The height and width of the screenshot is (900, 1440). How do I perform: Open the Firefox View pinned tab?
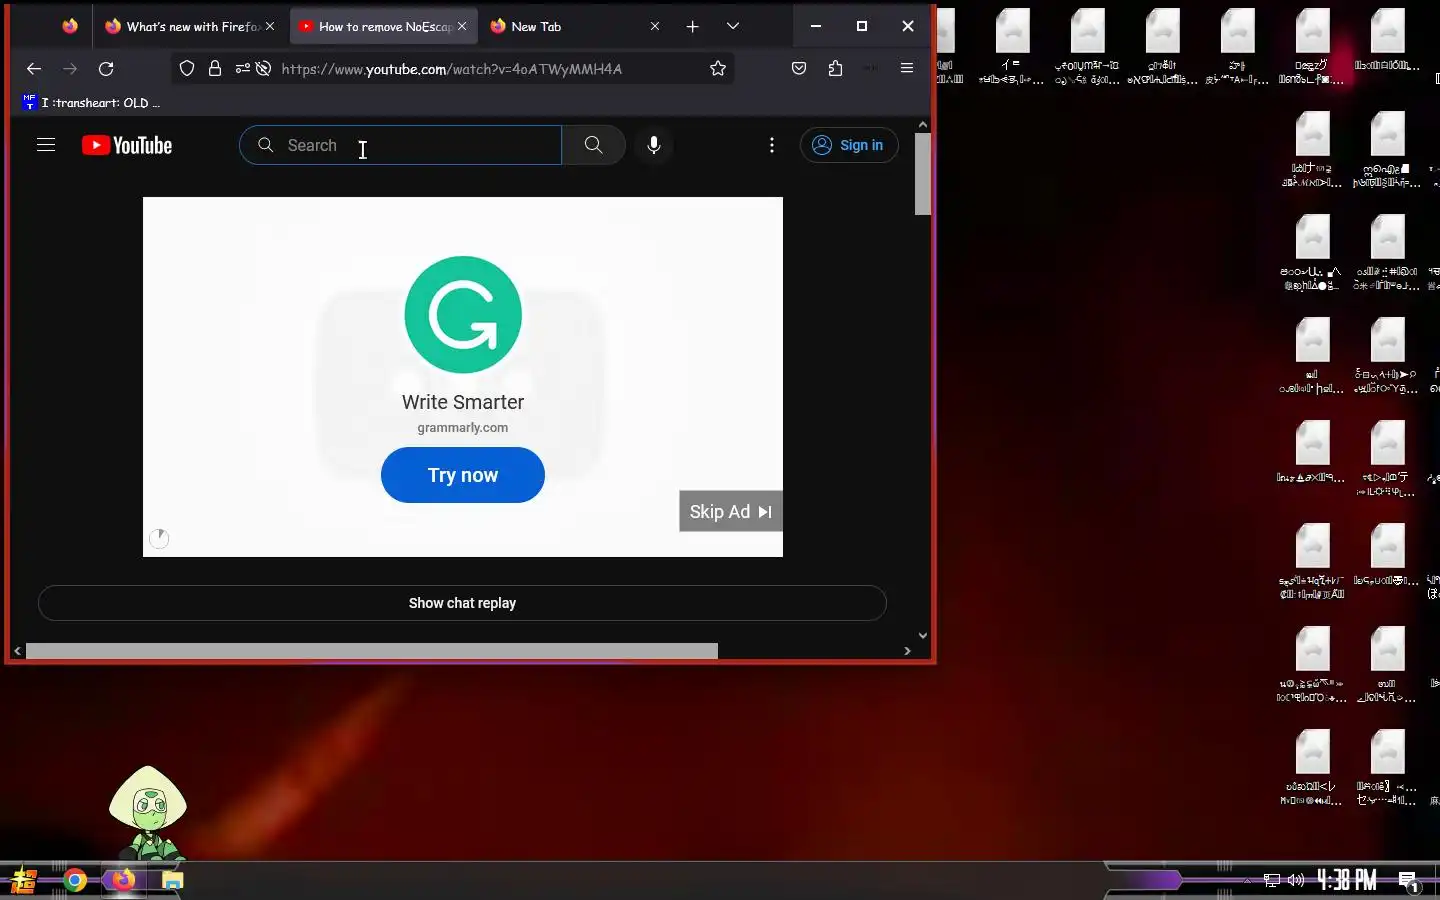(69, 27)
